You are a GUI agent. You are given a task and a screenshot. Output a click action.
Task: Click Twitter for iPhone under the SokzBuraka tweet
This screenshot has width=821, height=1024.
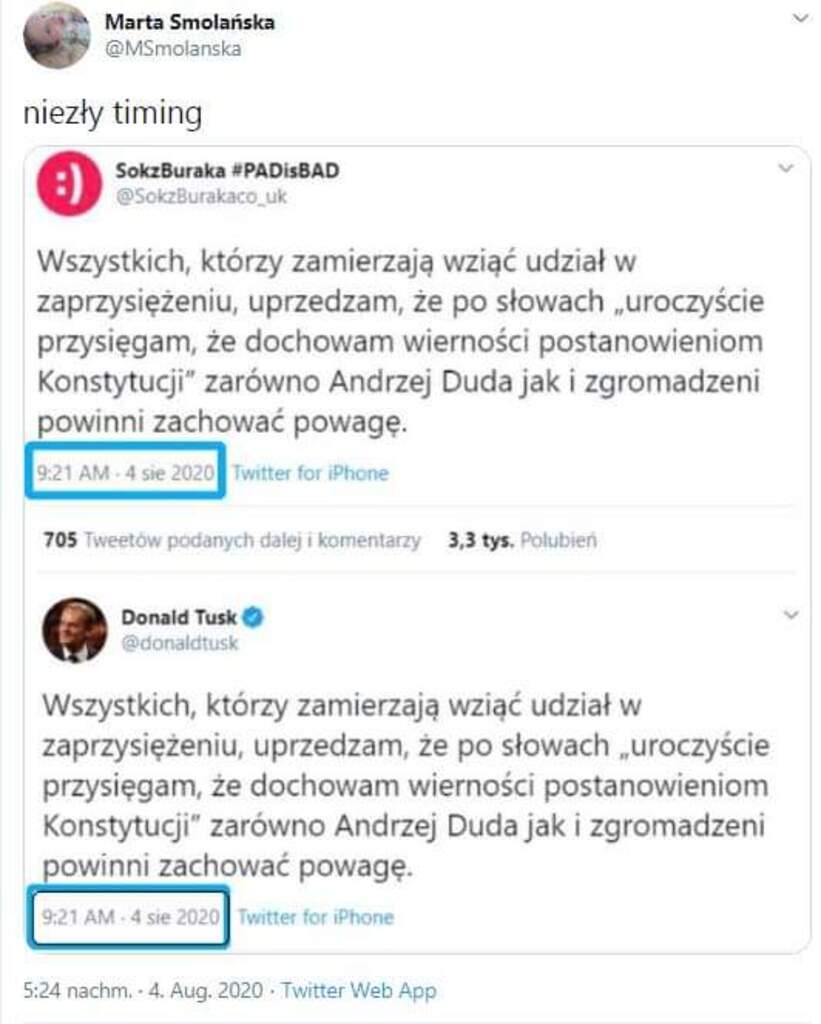click(310, 473)
